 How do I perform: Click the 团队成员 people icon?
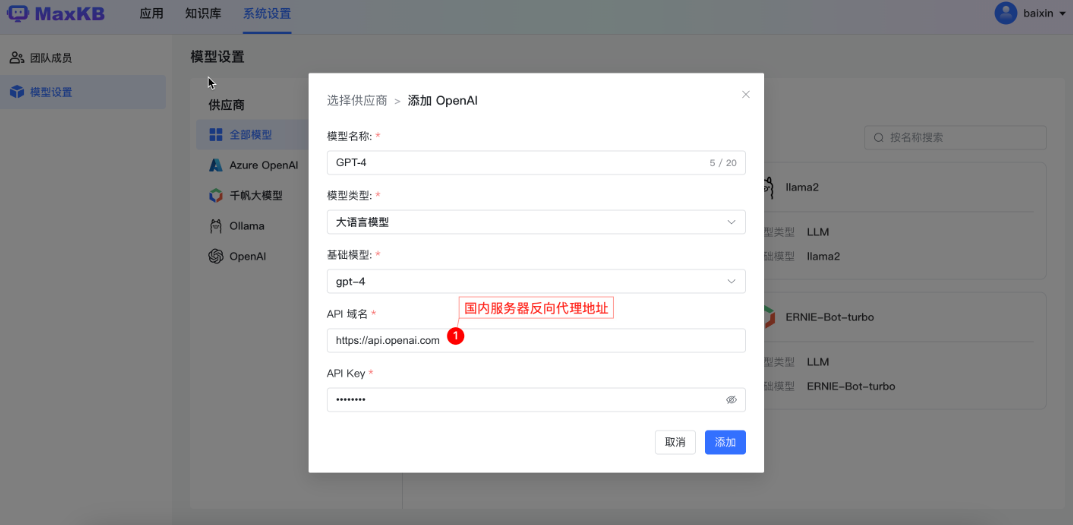point(16,58)
